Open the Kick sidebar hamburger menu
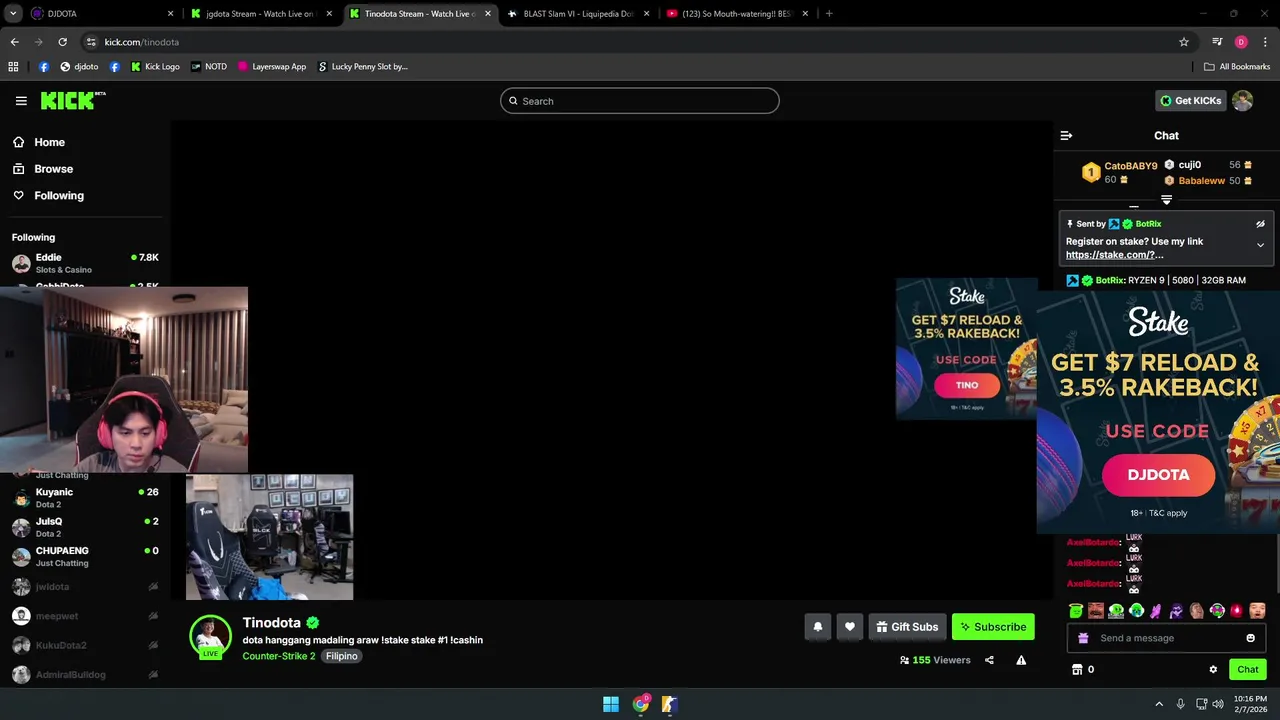Screen dimensions: 1280x720 [x=21, y=101]
